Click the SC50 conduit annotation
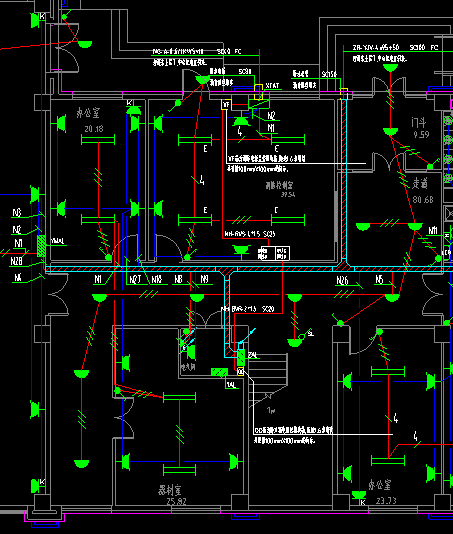This screenshot has height=534, width=453. coord(329,74)
